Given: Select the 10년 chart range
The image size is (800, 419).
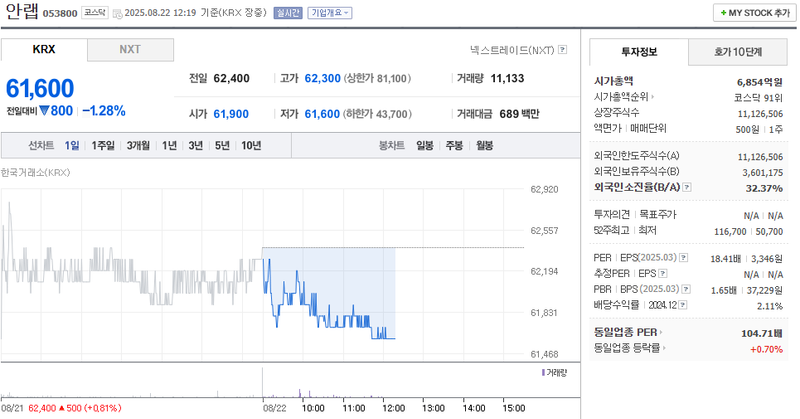Looking at the screenshot, I should click(251, 145).
